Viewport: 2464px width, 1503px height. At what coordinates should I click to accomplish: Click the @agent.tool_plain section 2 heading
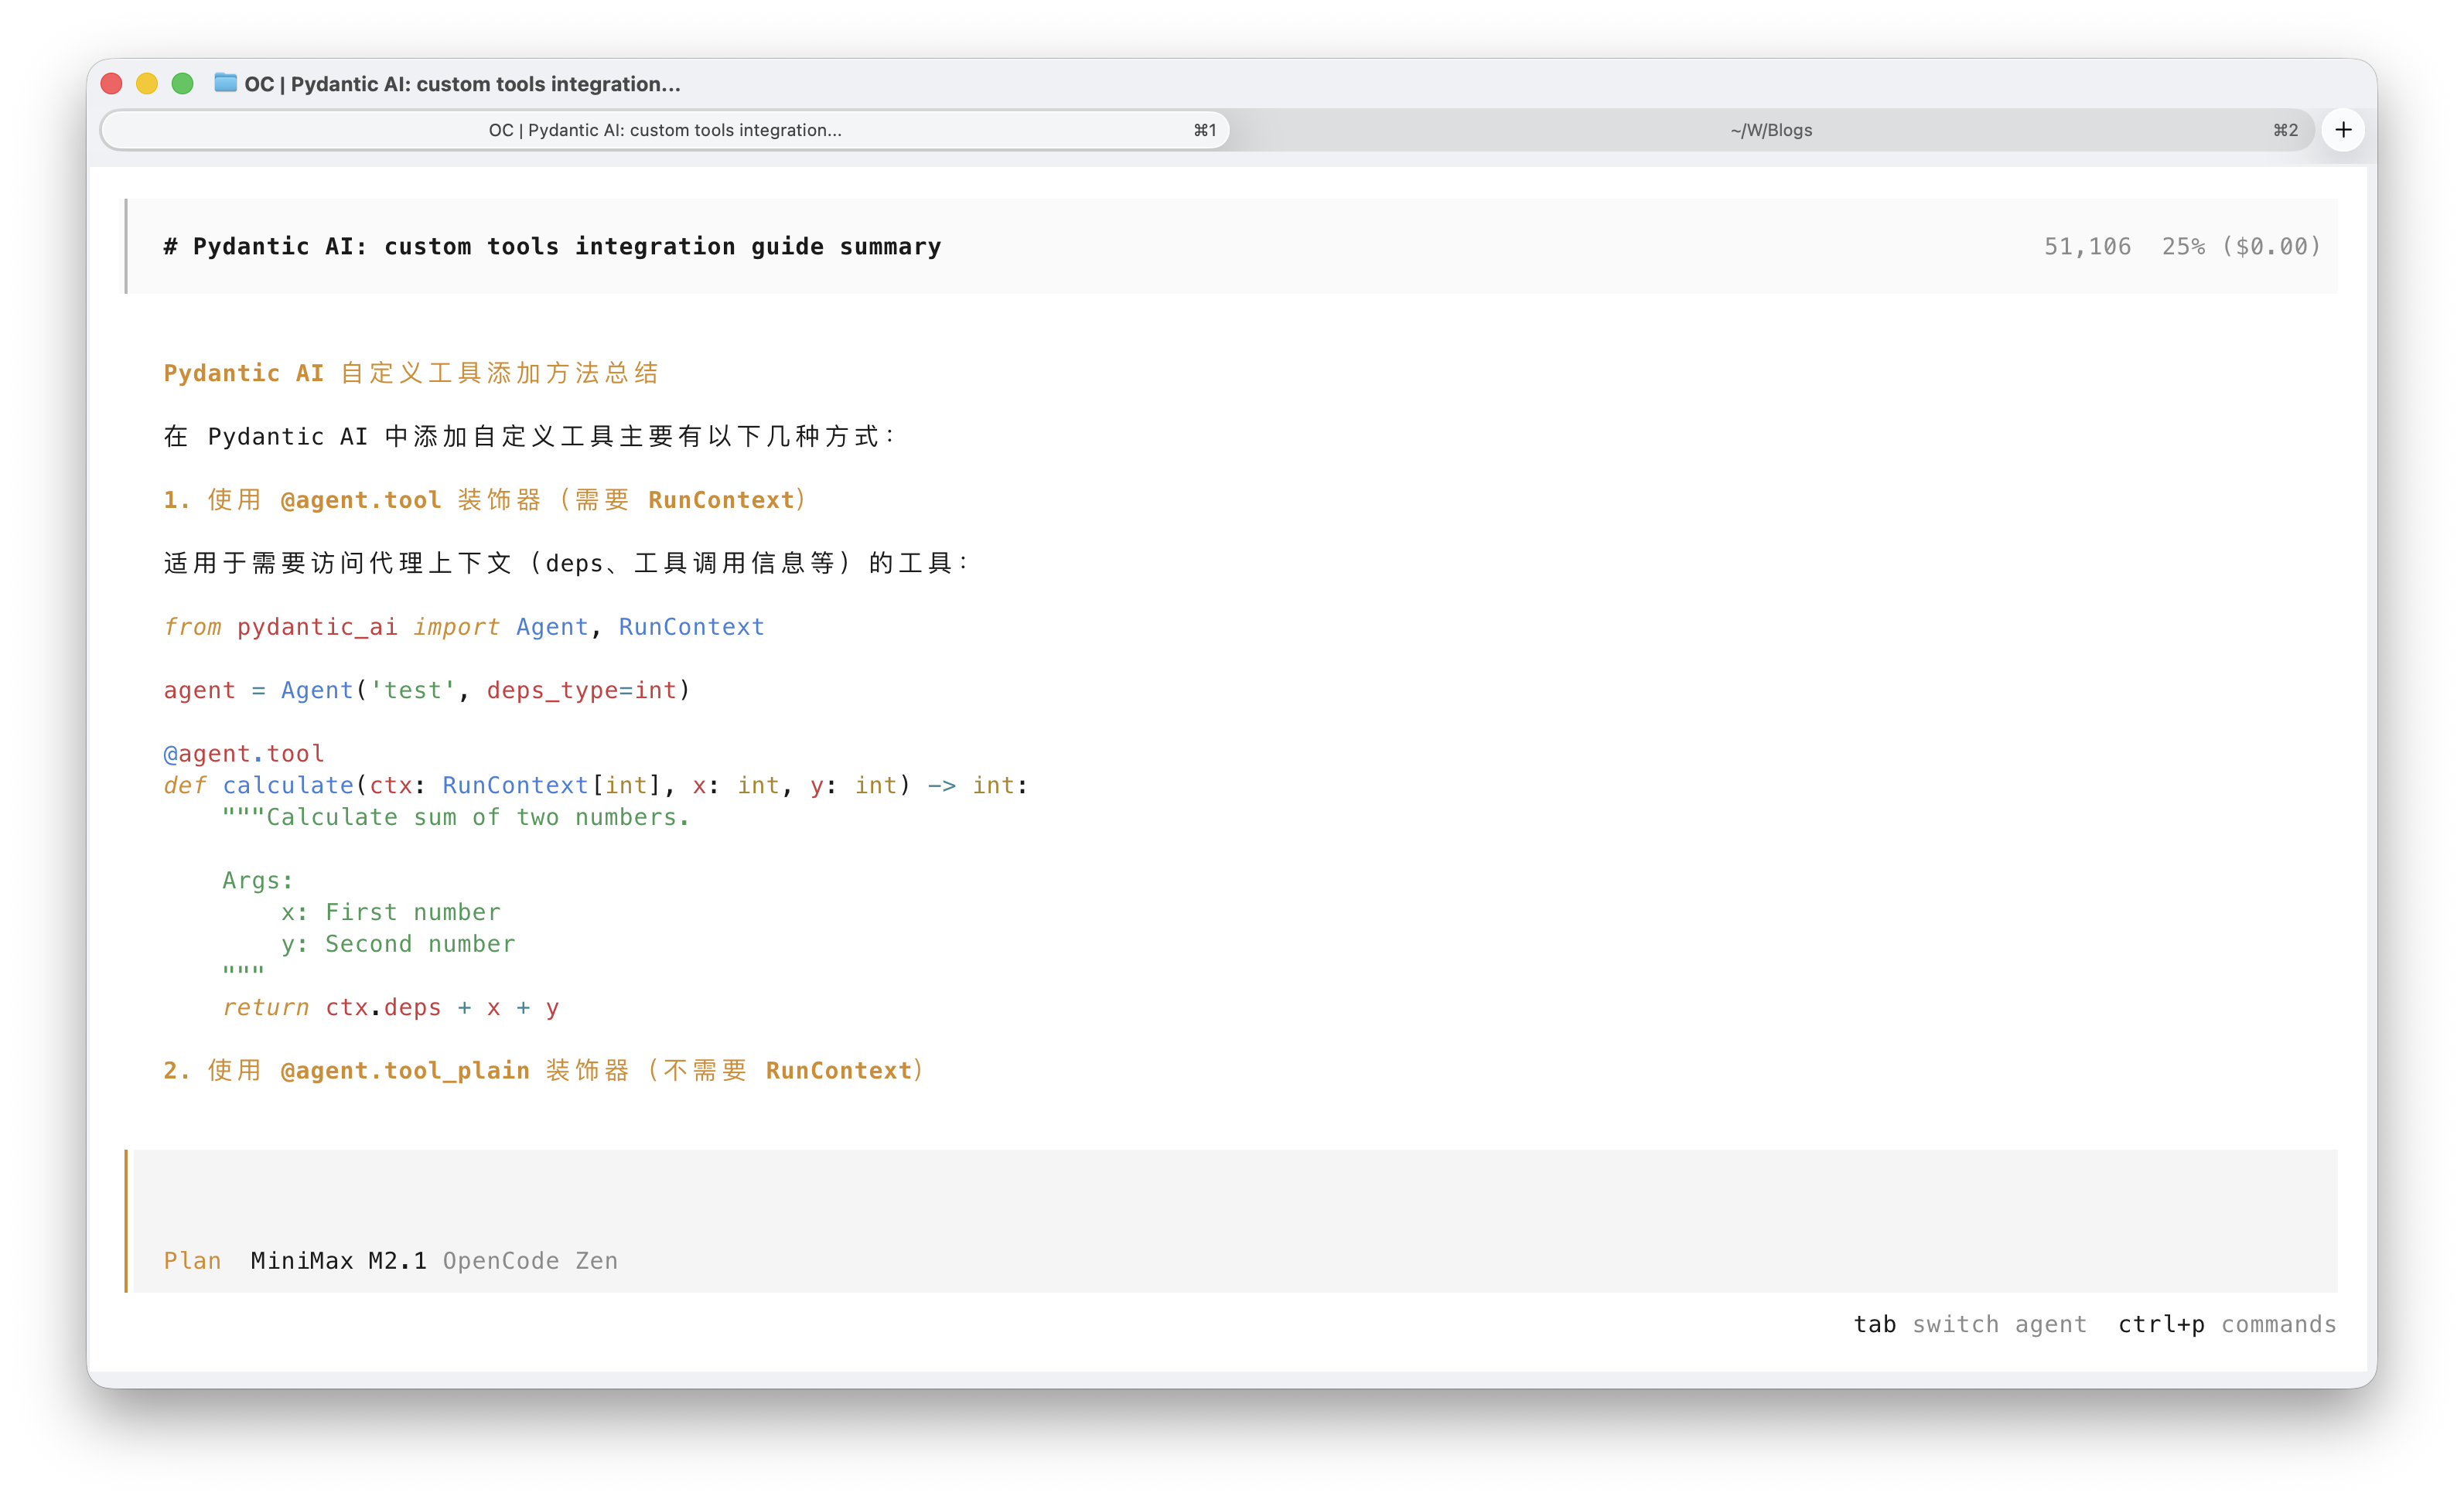544,1071
